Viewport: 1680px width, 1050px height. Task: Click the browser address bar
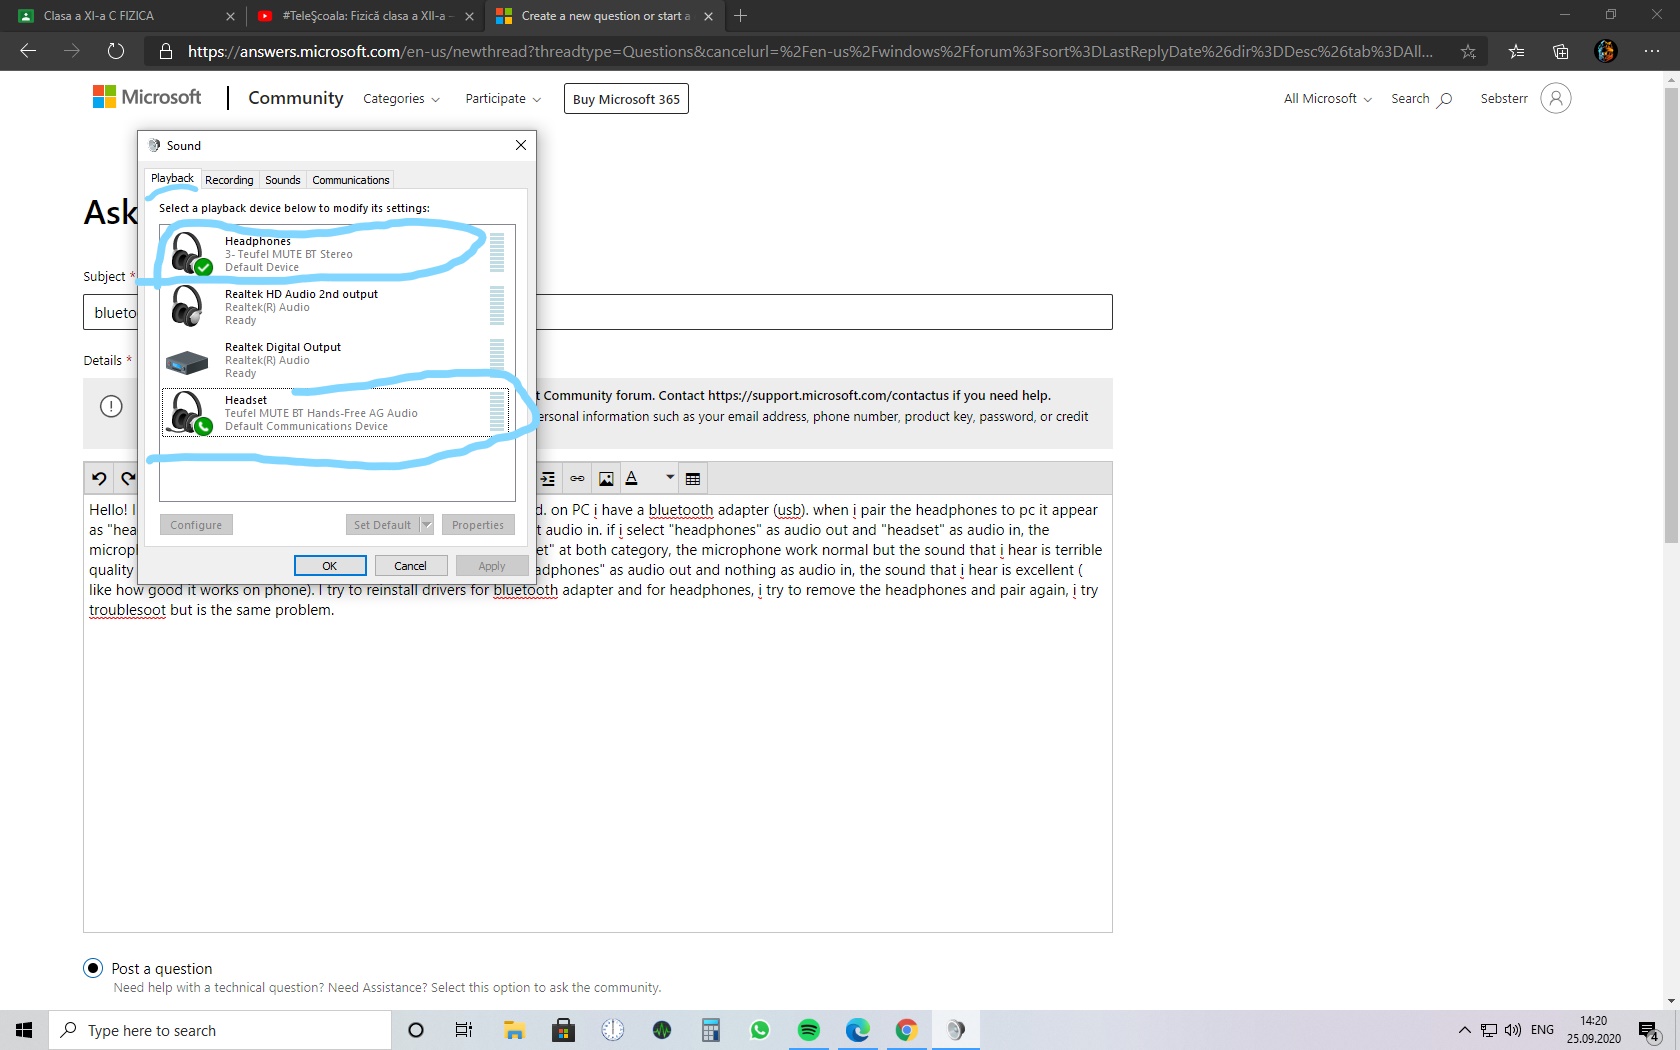[x=810, y=52]
